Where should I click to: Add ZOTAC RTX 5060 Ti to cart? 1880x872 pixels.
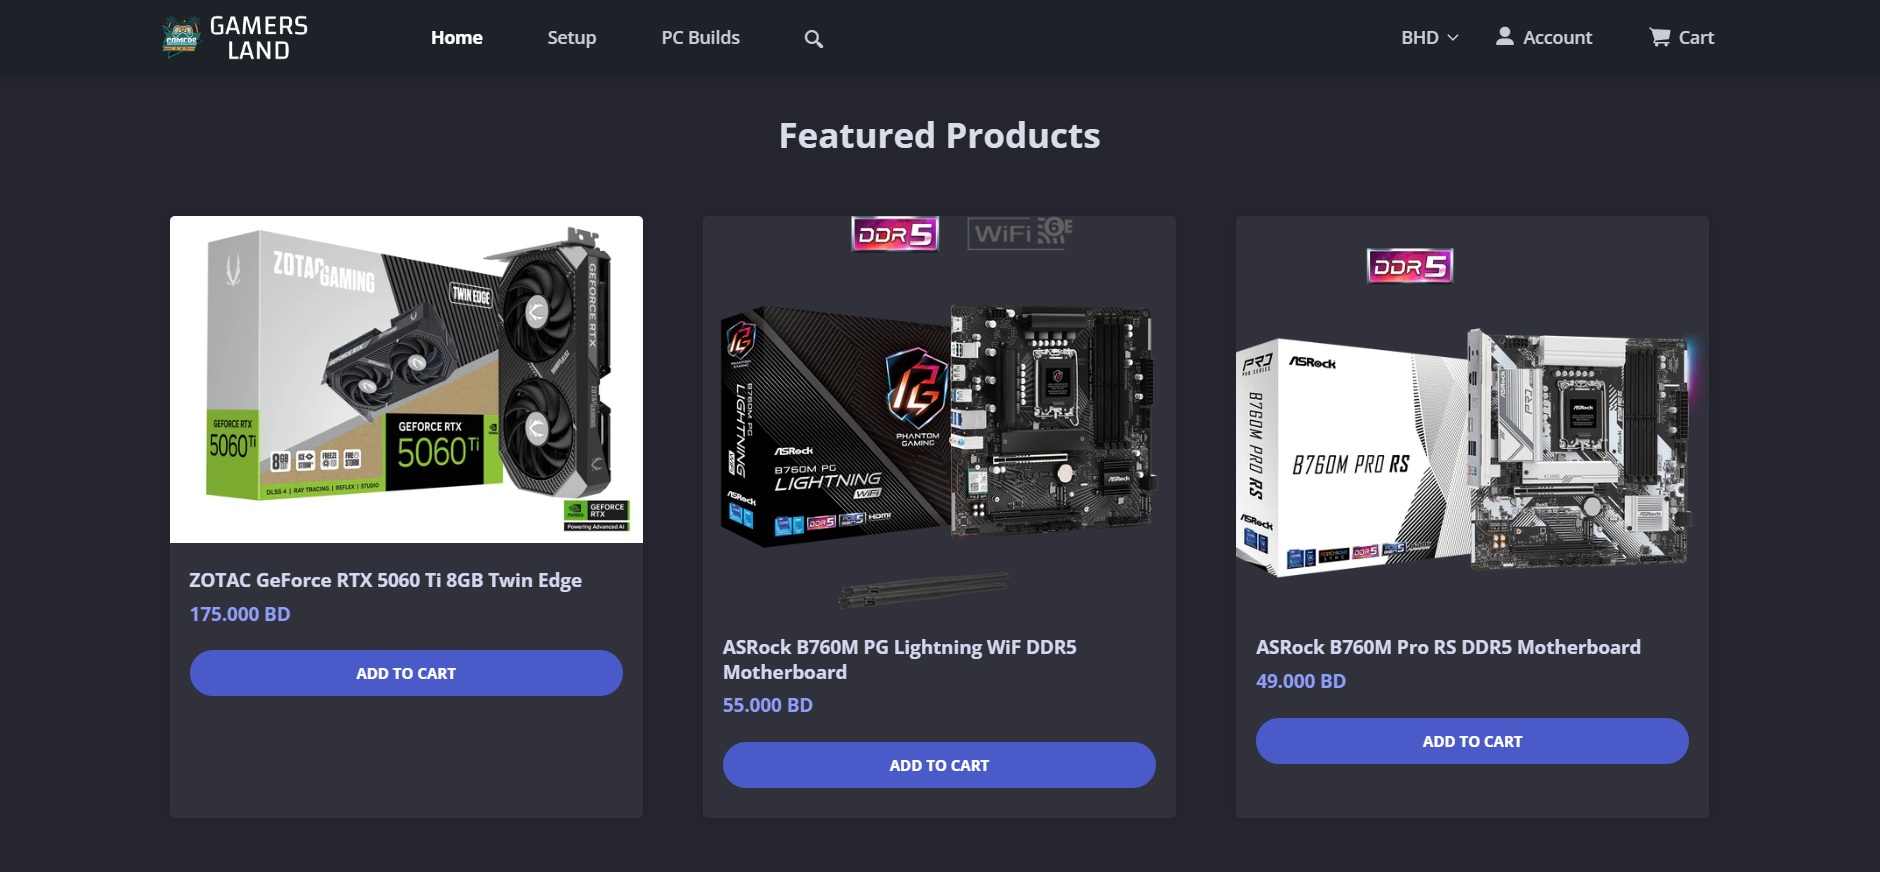click(406, 673)
